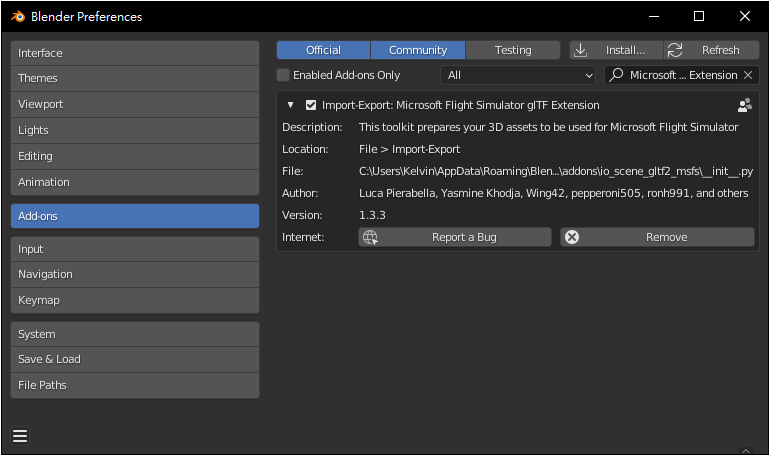Click the description text about the toolkit
The width and height of the screenshot is (770, 456).
[549, 127]
